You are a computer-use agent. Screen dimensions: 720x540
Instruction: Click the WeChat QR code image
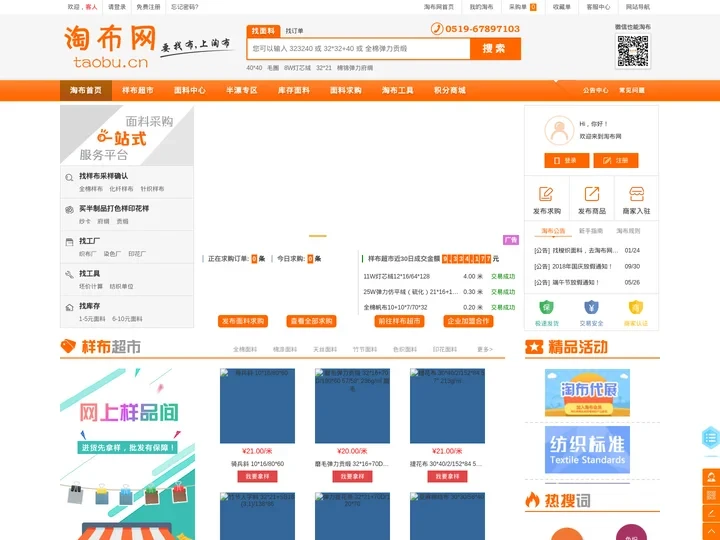point(633,51)
